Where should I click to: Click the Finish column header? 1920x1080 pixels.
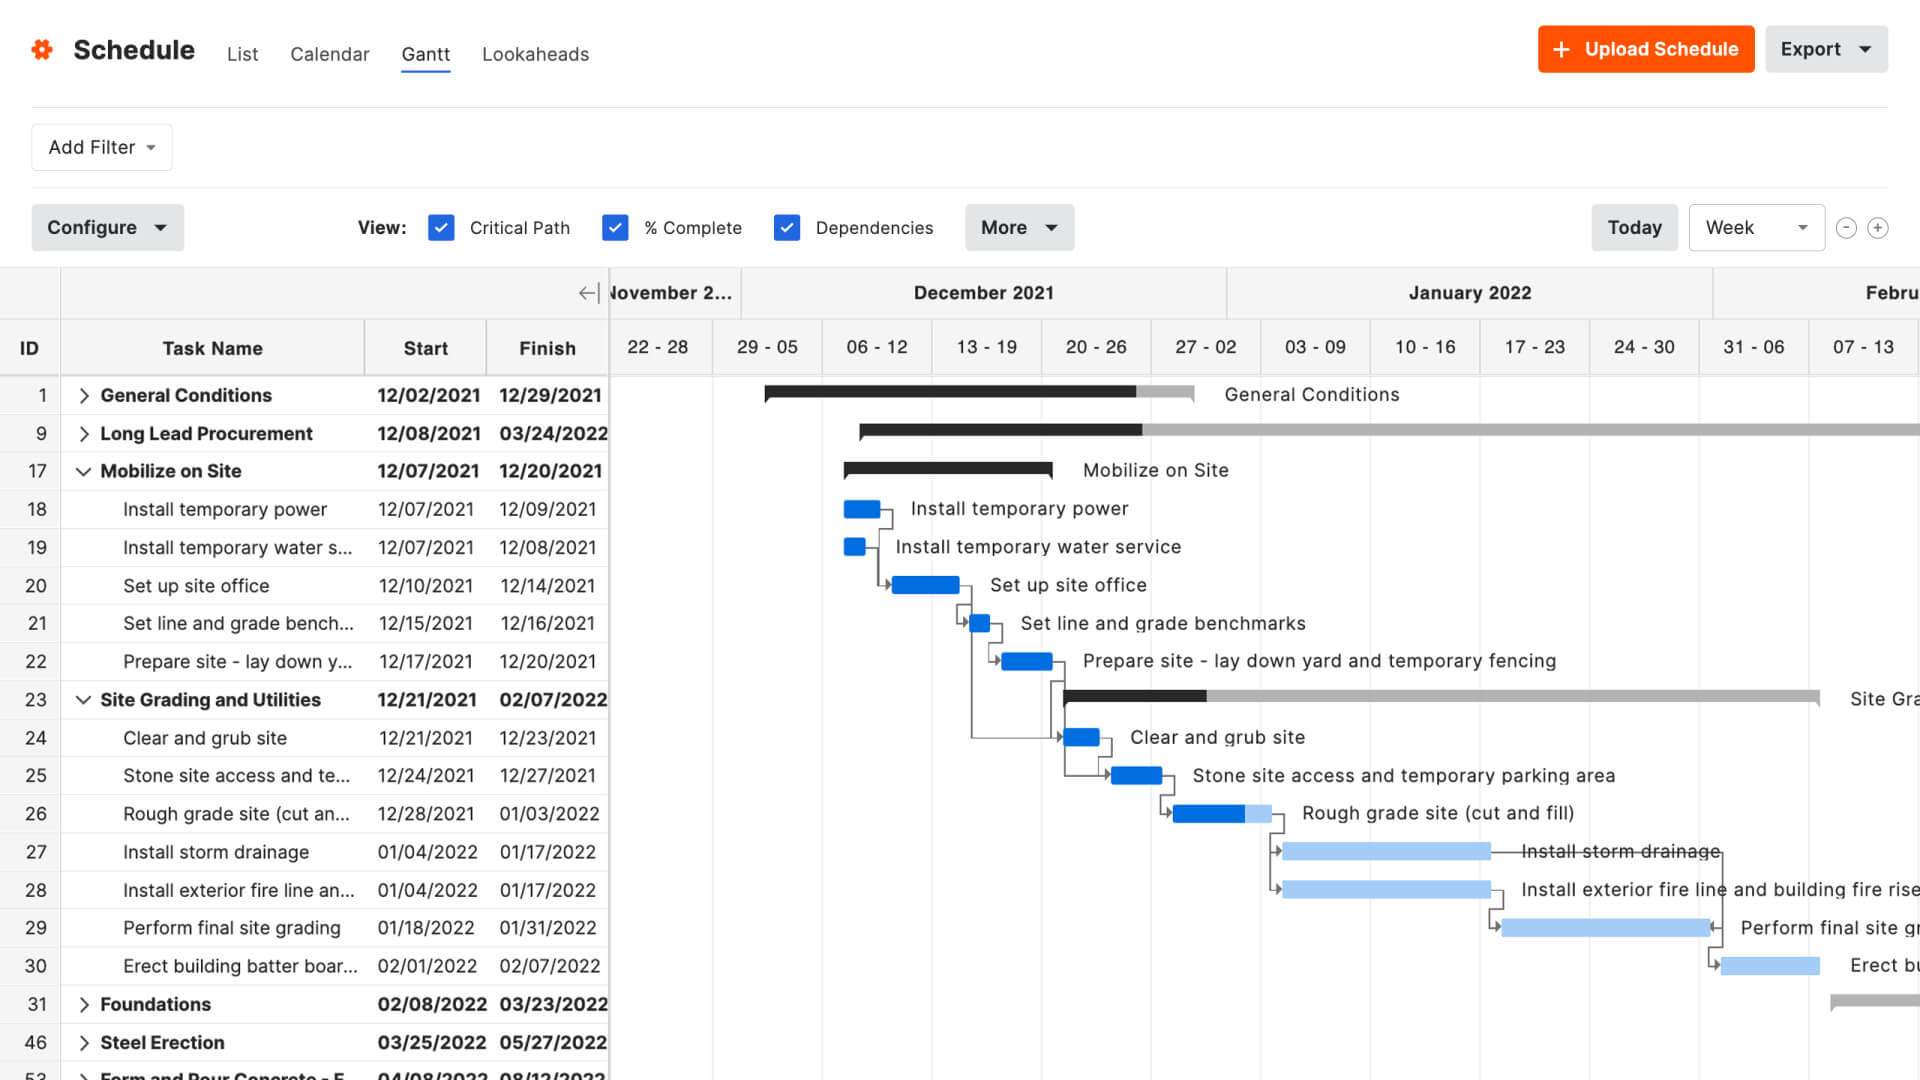(547, 348)
